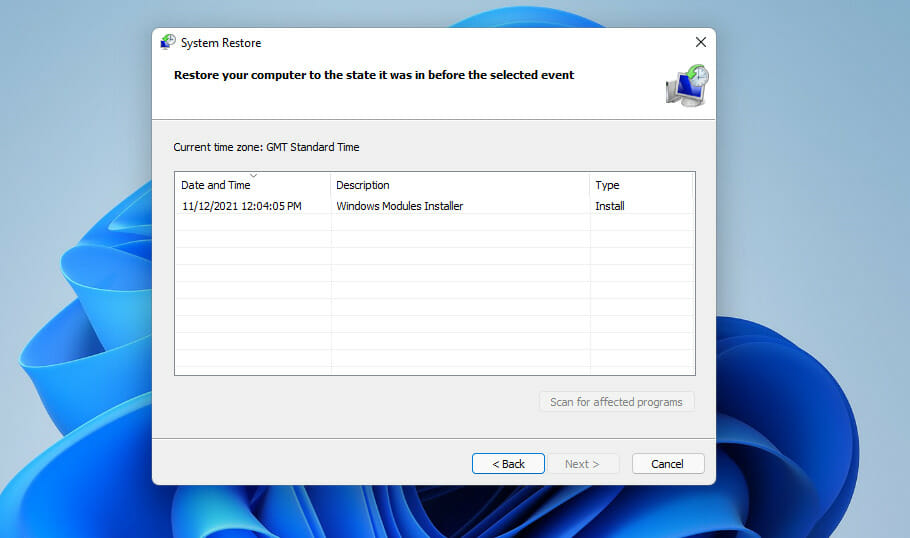Image resolution: width=910 pixels, height=538 pixels.
Task: Close the System Restore dialog
Action: coord(700,42)
